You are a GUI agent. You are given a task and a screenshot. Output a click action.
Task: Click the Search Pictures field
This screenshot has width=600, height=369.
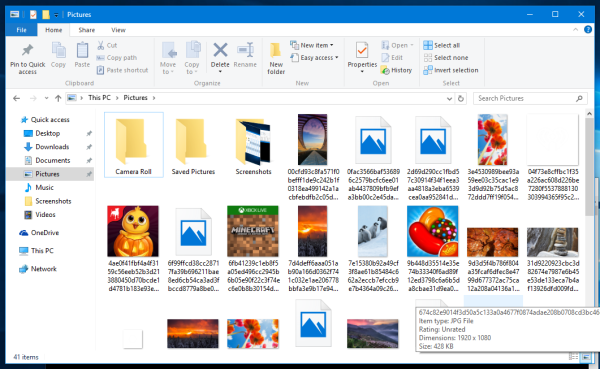click(x=530, y=98)
